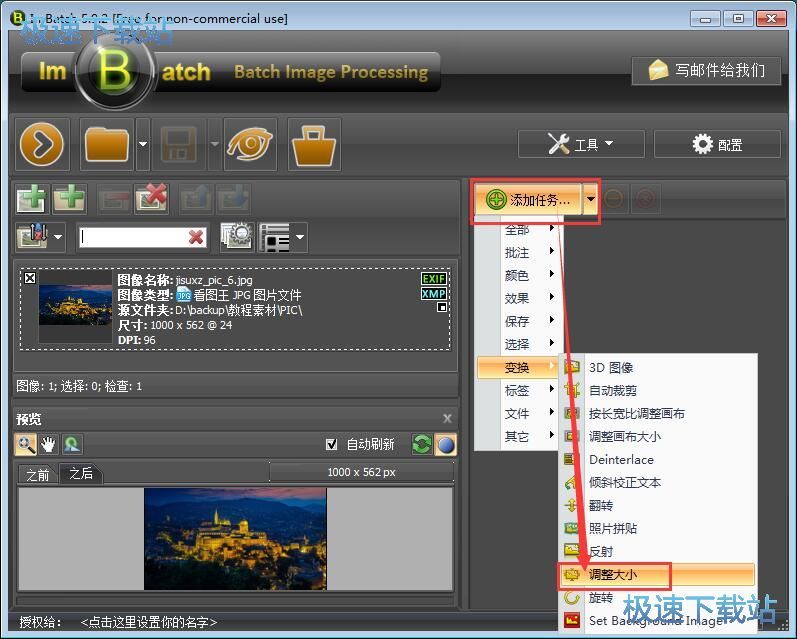This screenshot has width=797, height=639.
Task: Expand the 添加任务 dropdown arrow
Action: point(591,200)
